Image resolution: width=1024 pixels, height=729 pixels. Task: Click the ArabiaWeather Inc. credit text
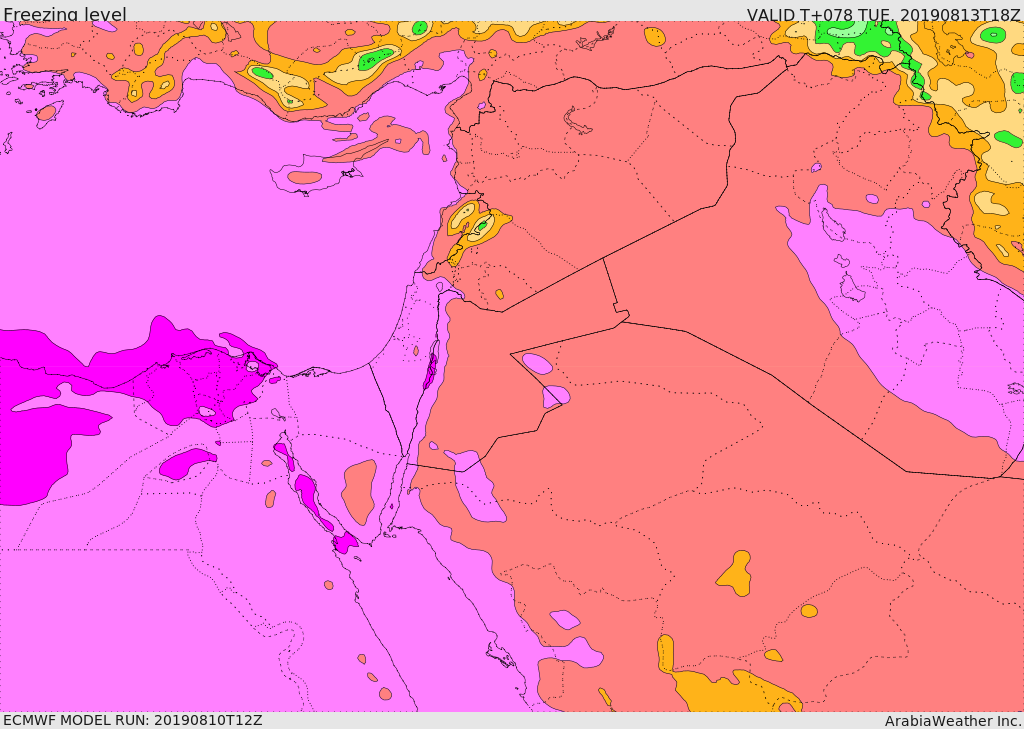point(953,720)
